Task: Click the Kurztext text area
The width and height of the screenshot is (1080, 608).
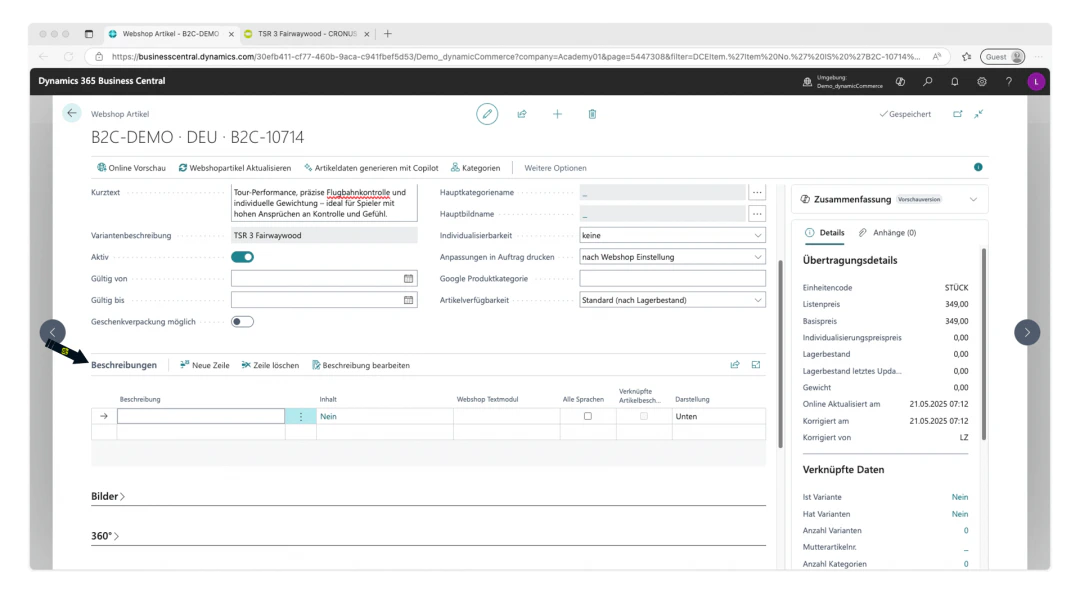Action: coord(324,203)
